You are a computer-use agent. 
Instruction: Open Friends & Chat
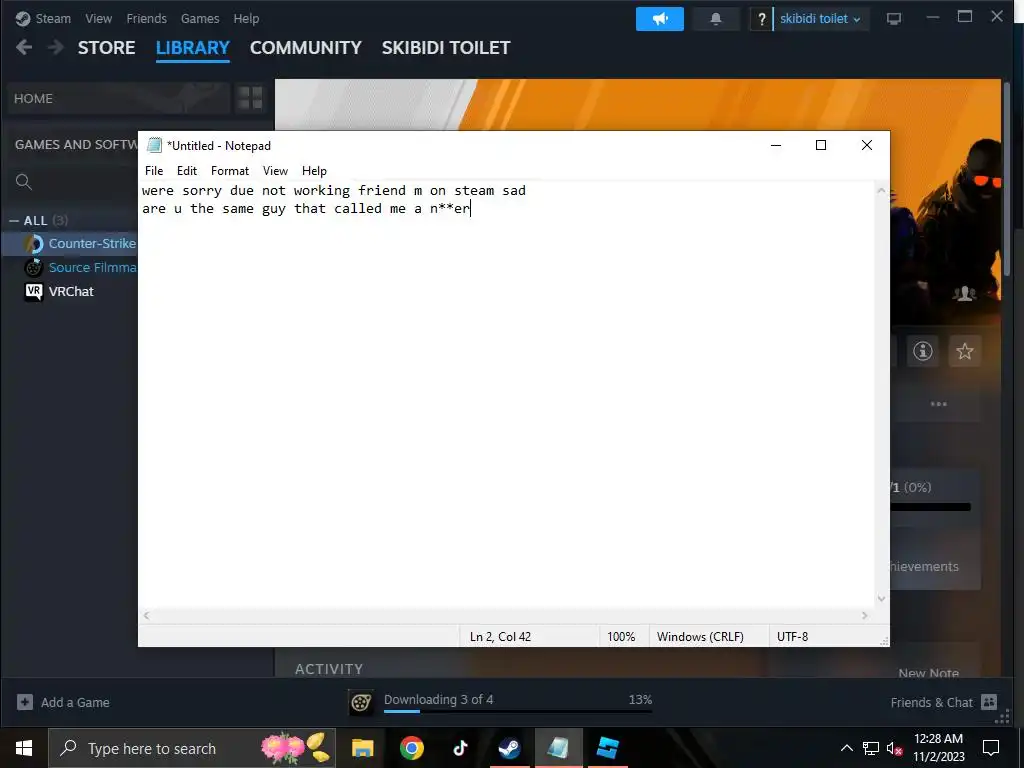pyautogui.click(x=932, y=703)
